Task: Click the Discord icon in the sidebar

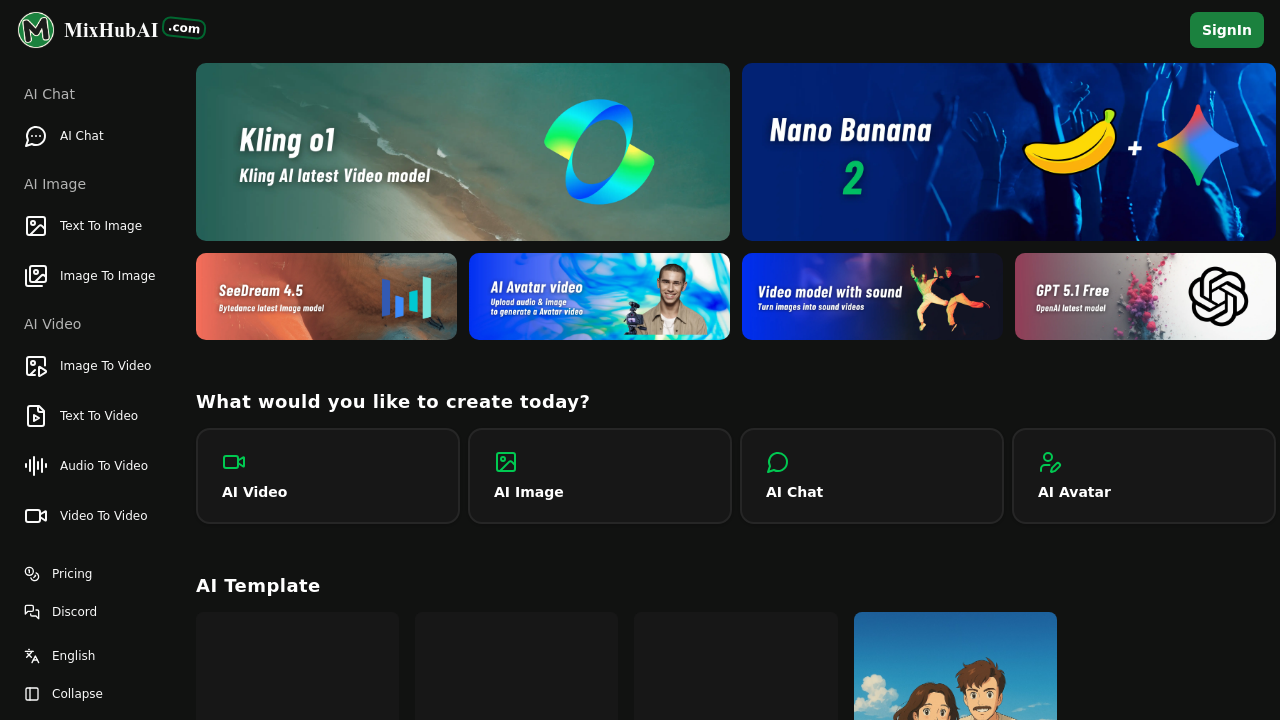Action: click(x=31, y=611)
